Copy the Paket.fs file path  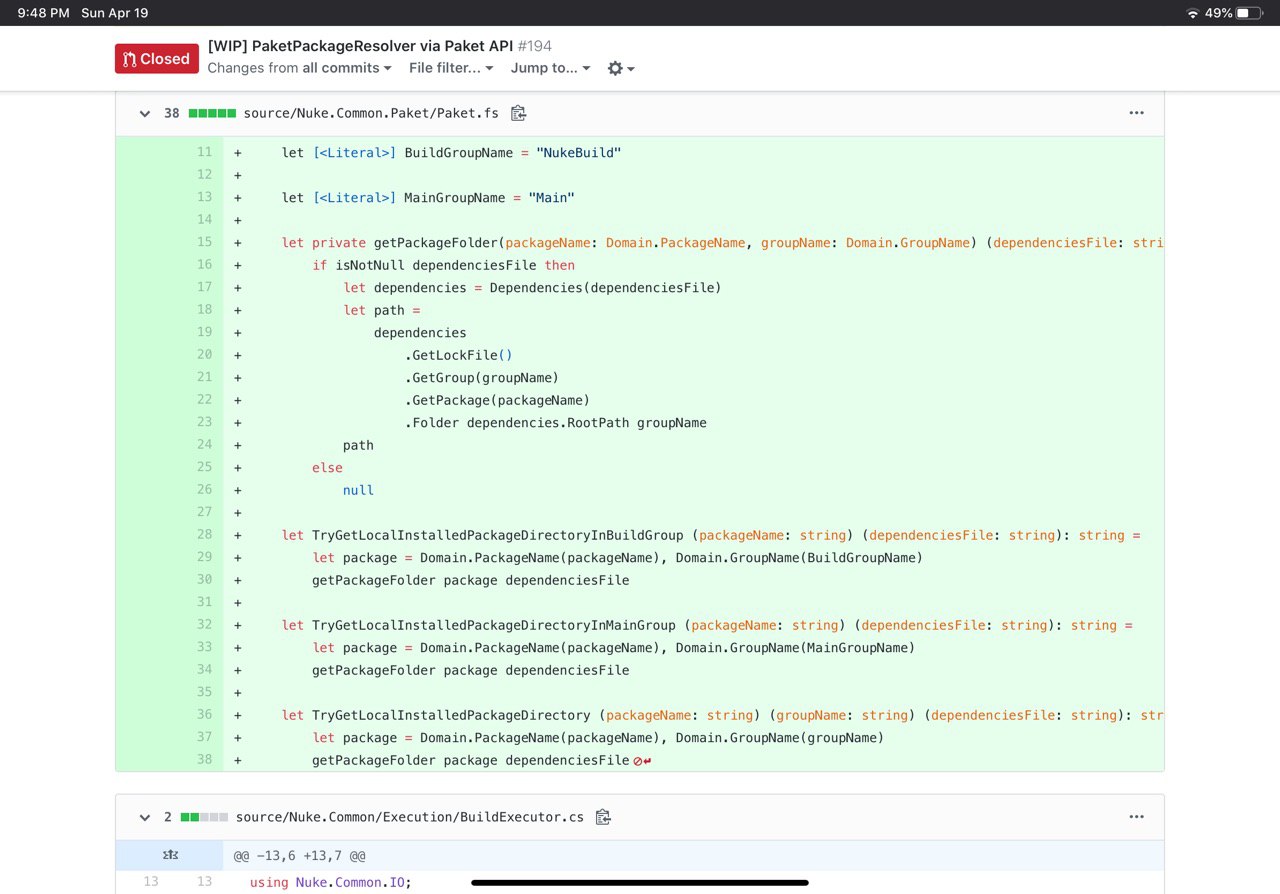(x=518, y=113)
